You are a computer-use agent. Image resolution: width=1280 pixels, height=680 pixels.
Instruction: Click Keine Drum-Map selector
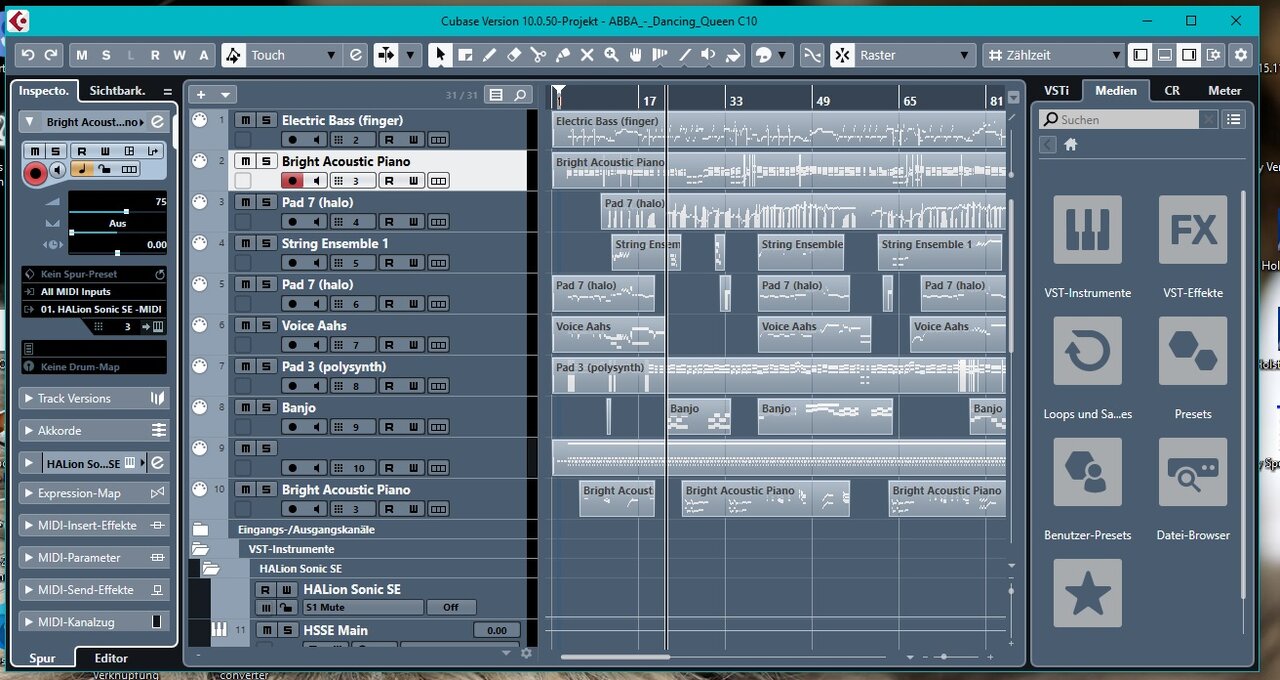(94, 366)
